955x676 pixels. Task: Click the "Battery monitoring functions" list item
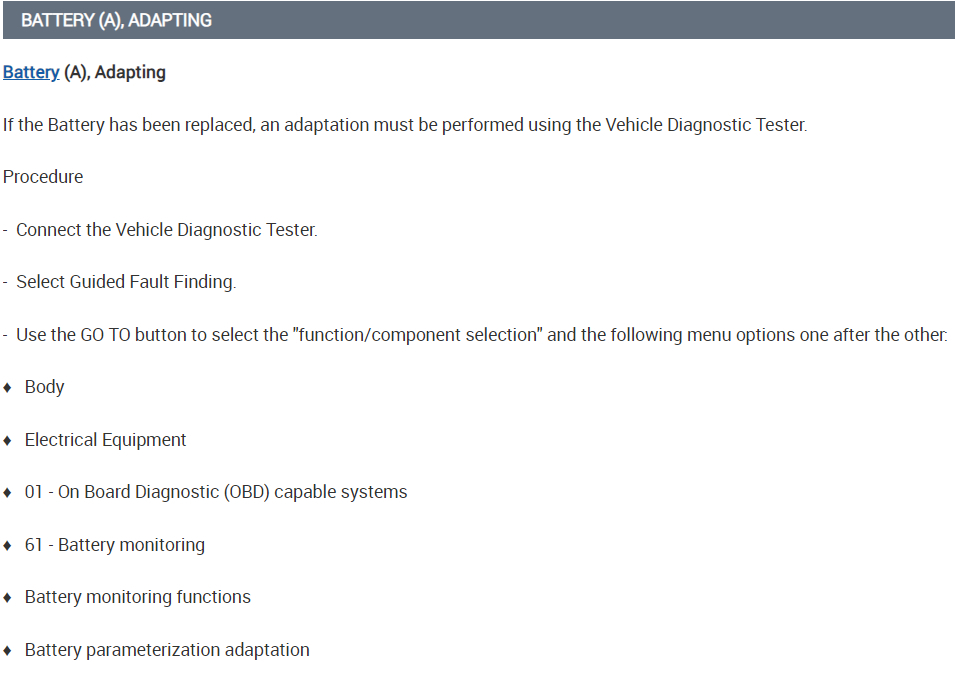coord(138,597)
